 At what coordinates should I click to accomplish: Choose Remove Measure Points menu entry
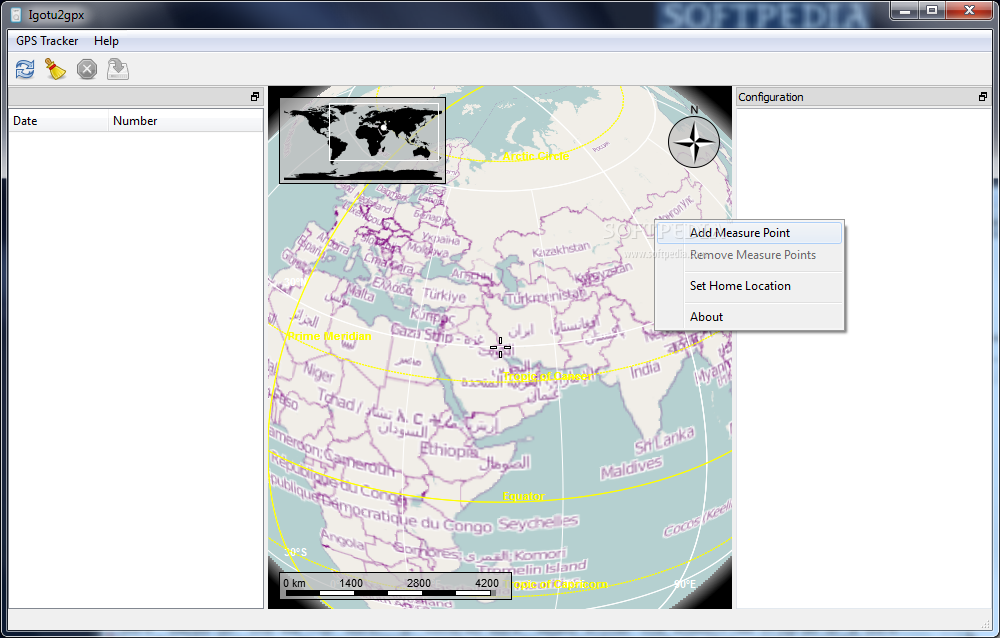point(749,255)
